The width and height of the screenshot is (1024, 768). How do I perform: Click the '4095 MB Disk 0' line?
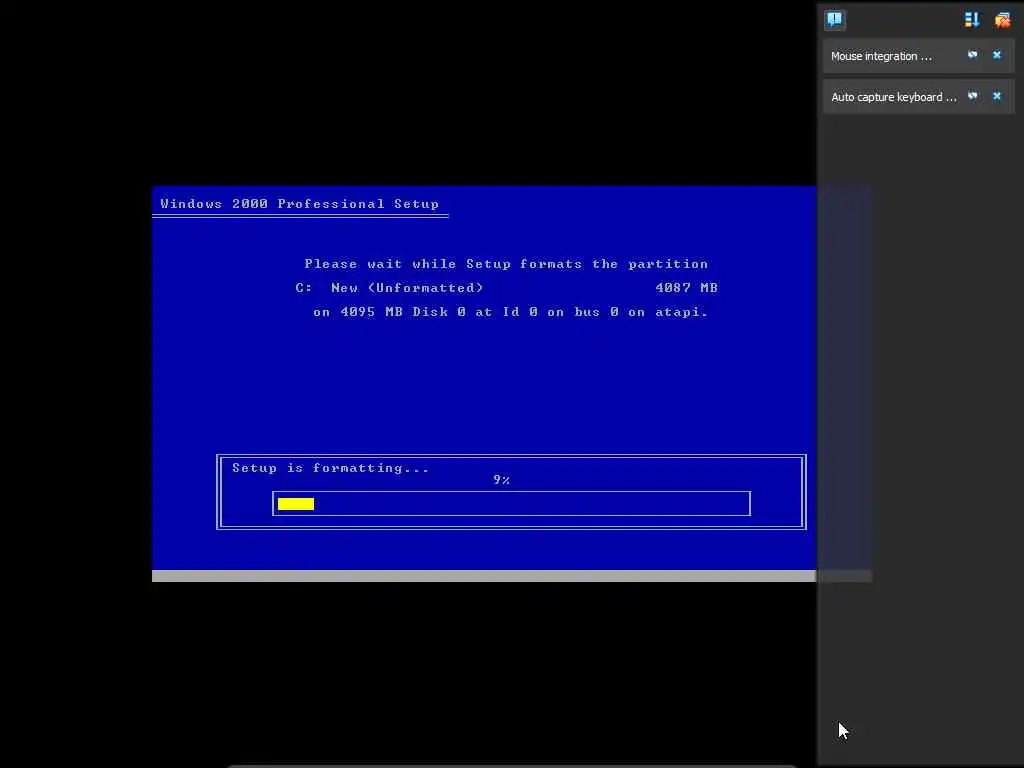point(510,312)
